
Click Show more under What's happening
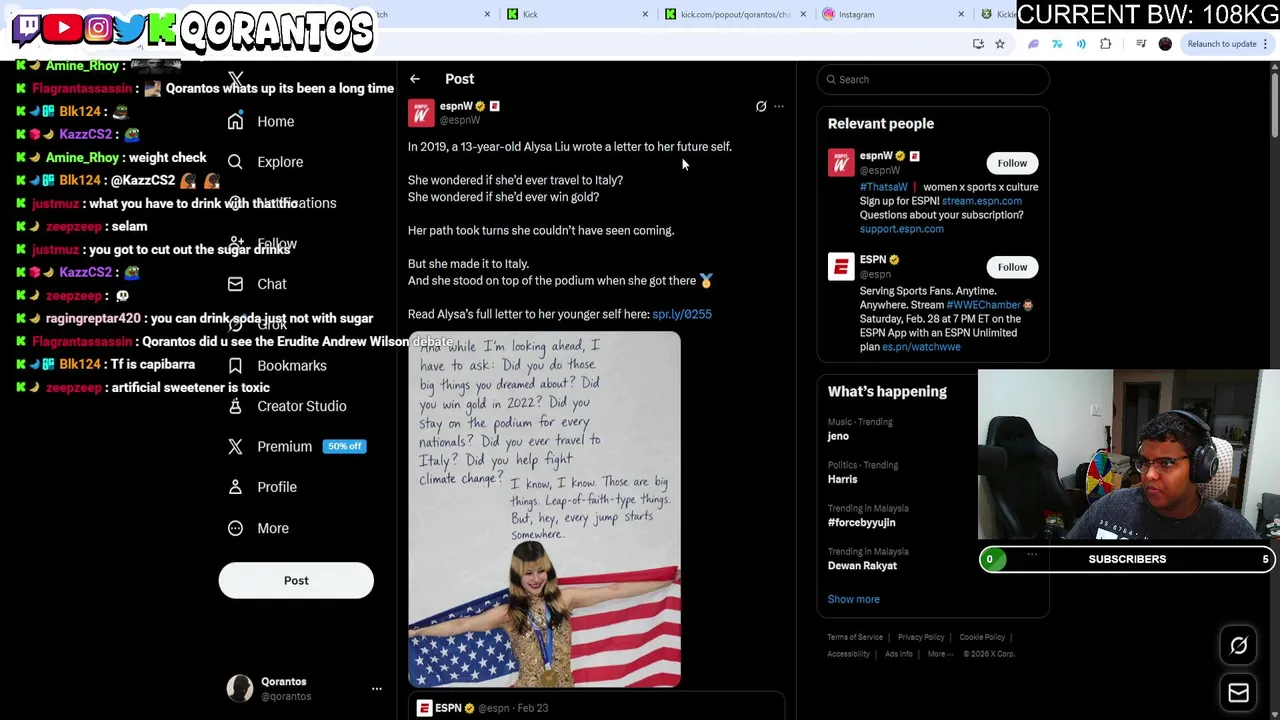click(853, 599)
